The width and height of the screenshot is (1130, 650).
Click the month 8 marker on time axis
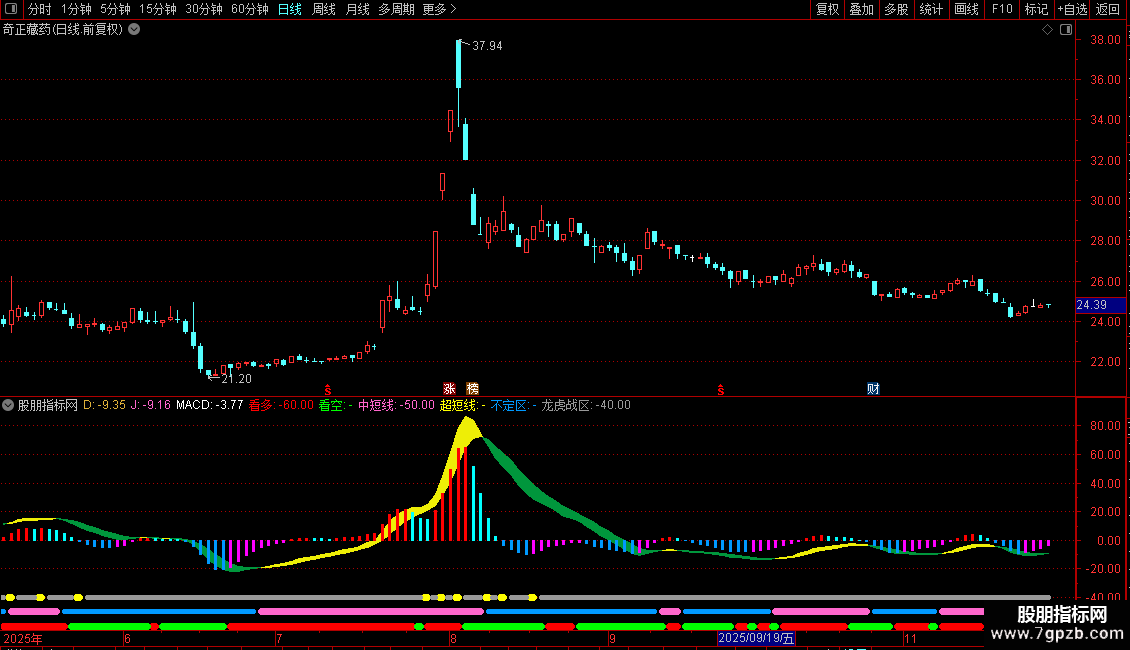click(x=453, y=638)
